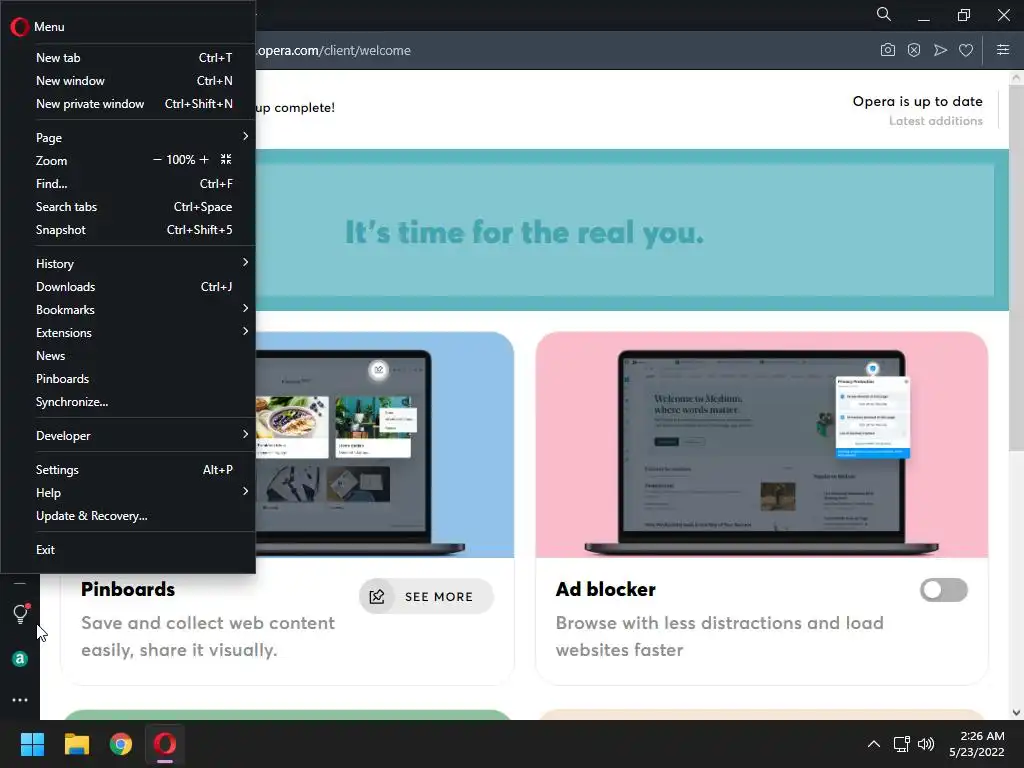Screen dimensions: 1024x768
Task: Click scrollbar up arrow
Action: [1016, 77]
